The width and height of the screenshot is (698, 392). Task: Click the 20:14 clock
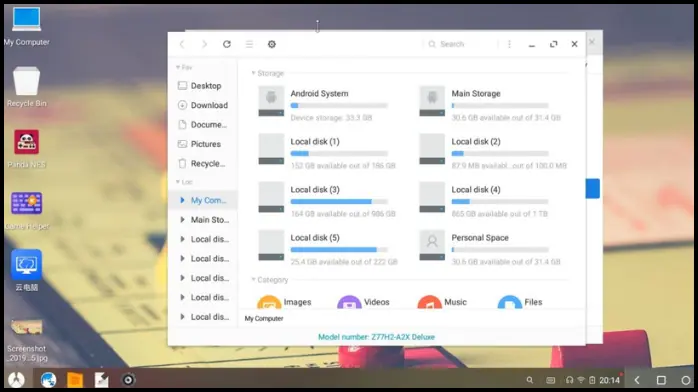coord(609,380)
